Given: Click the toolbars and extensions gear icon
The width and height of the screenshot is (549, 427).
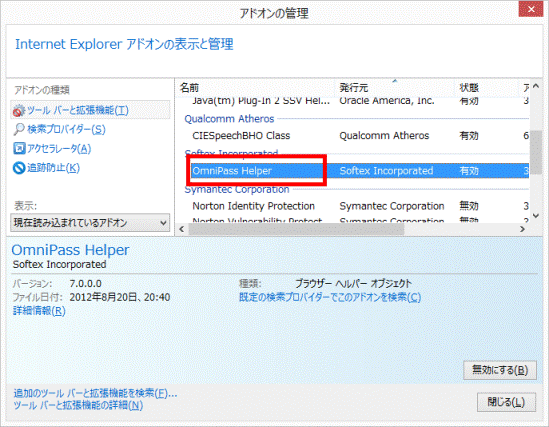Looking at the screenshot, I should (x=19, y=111).
